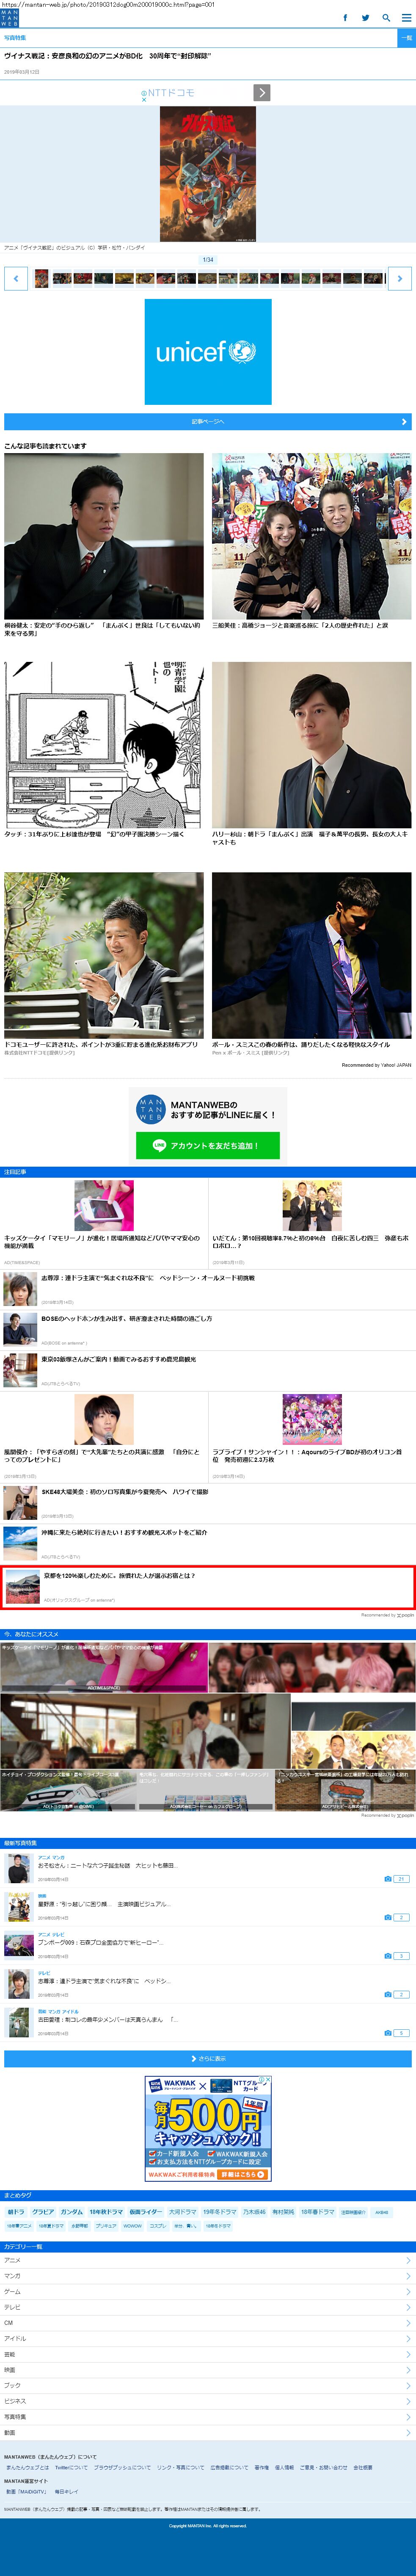Click the NTTドコモ ad arrow button
Screen dimensions: 416x2576
coord(261,93)
